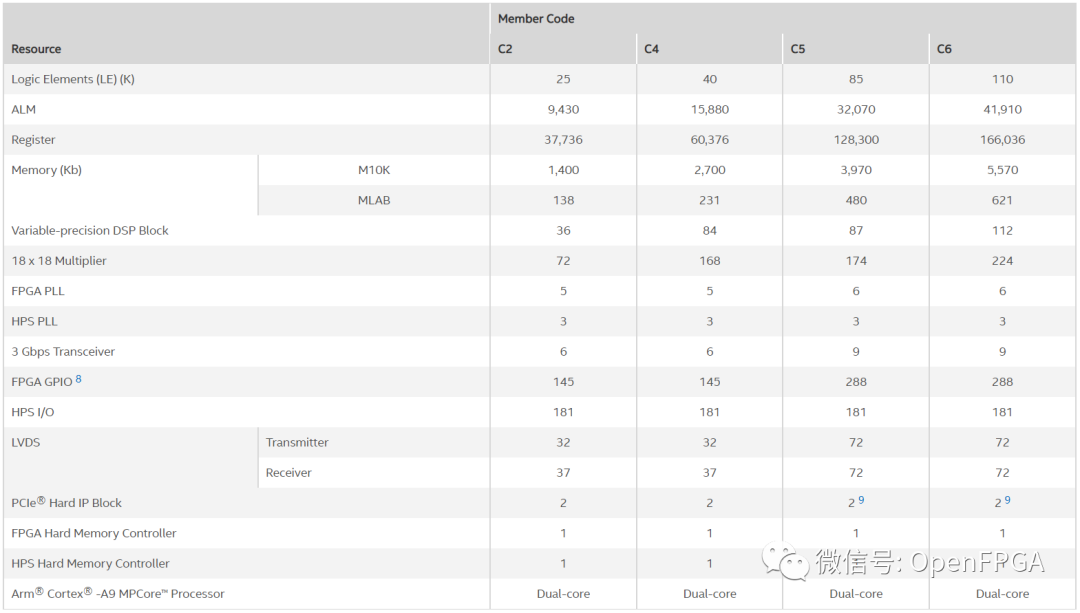Click the 3 Gbps Transceiver row label
Image resolution: width=1080 pixels, height=613 pixels.
click(63, 352)
